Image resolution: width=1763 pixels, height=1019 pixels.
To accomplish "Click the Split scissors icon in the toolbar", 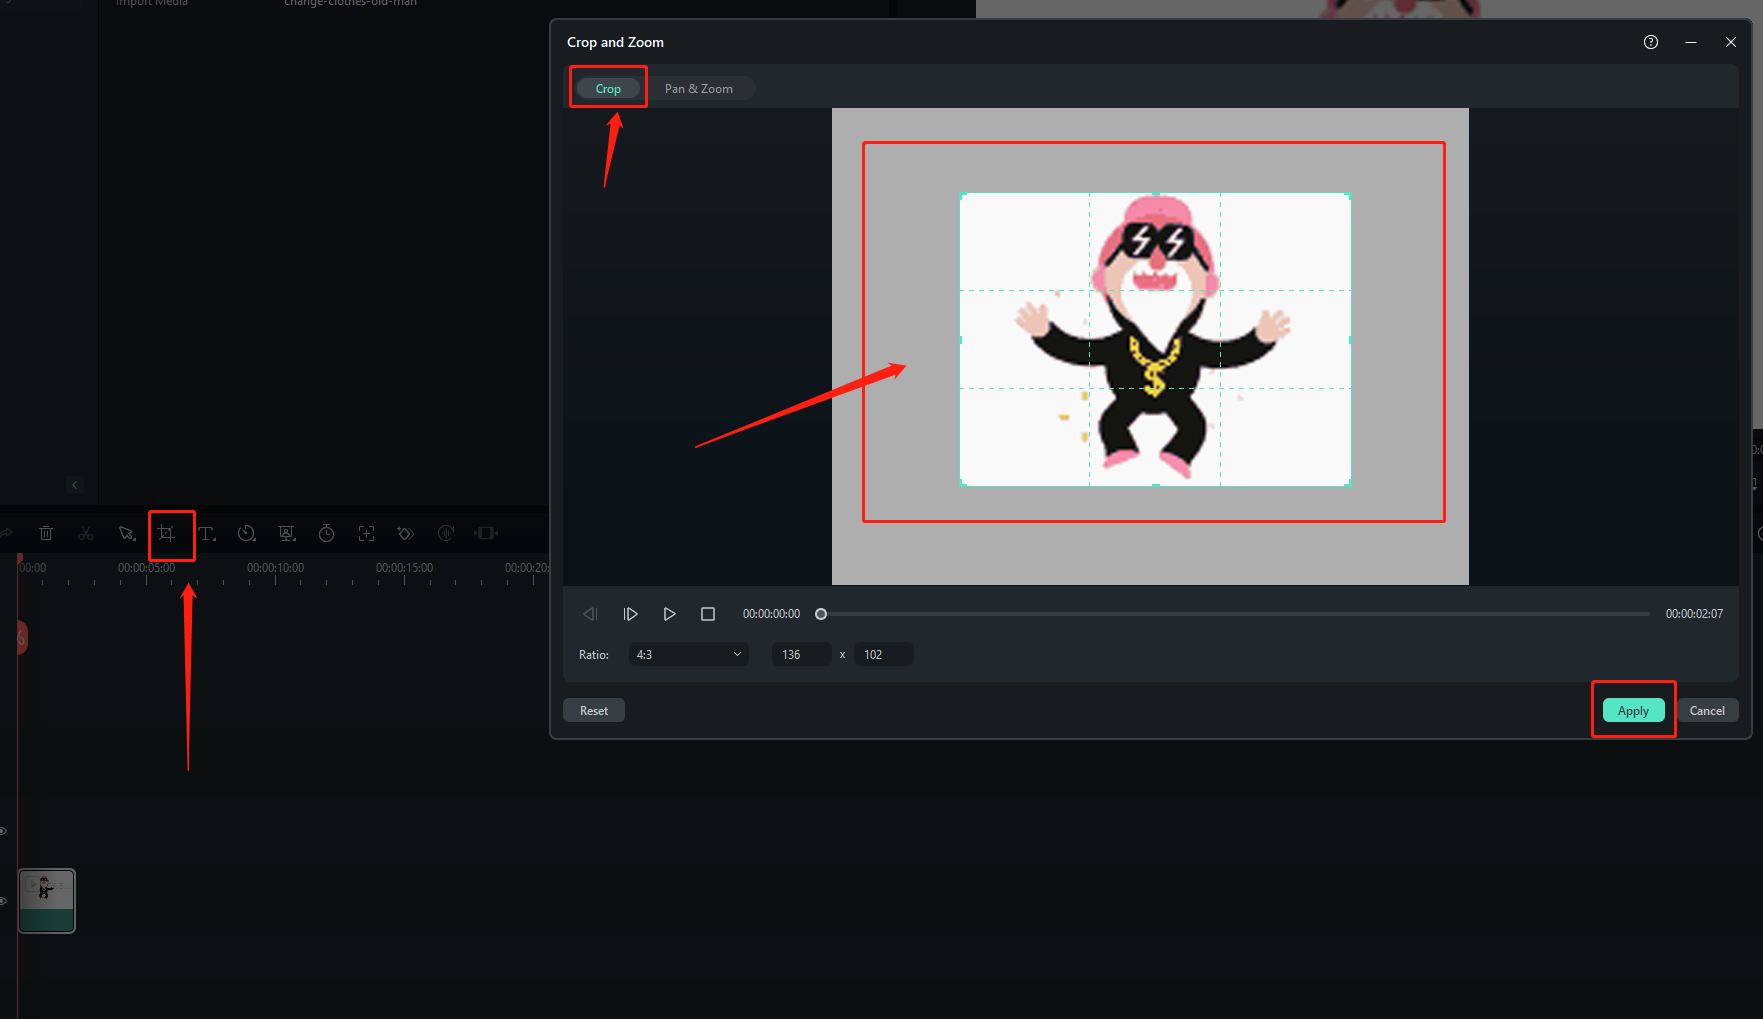I will pyautogui.click(x=86, y=533).
